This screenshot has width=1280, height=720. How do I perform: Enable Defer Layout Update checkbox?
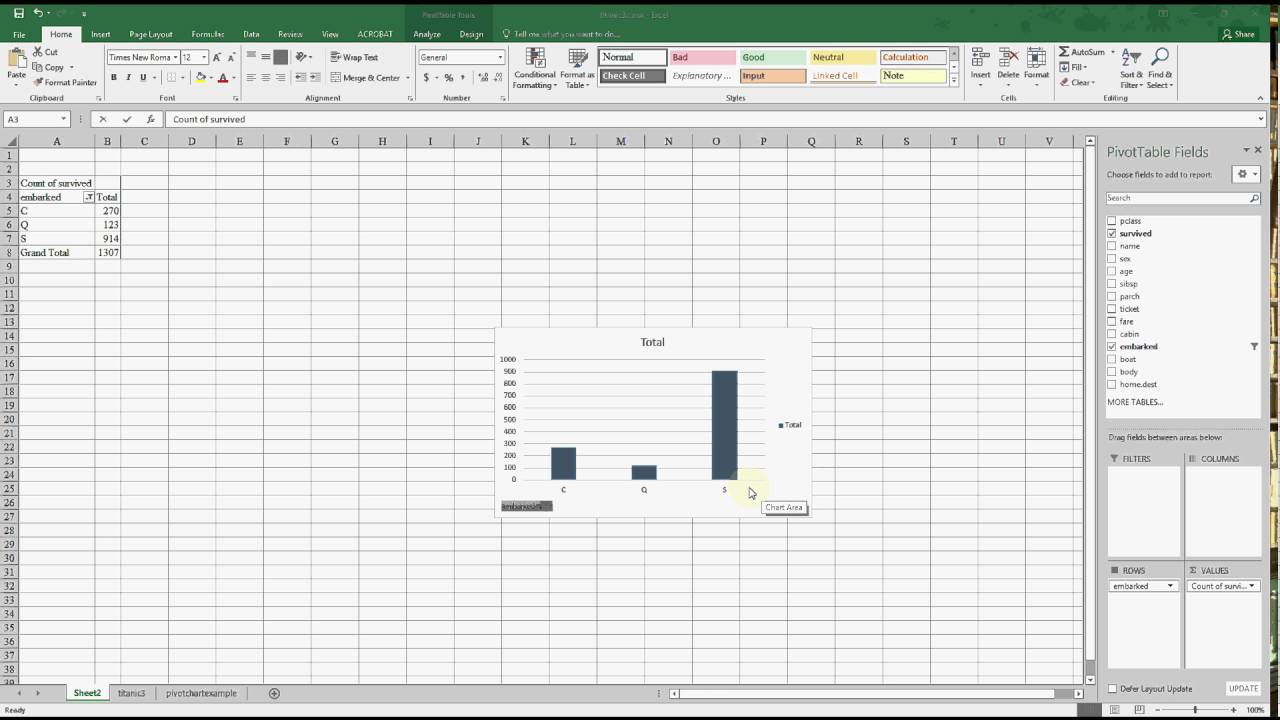pyautogui.click(x=1112, y=689)
